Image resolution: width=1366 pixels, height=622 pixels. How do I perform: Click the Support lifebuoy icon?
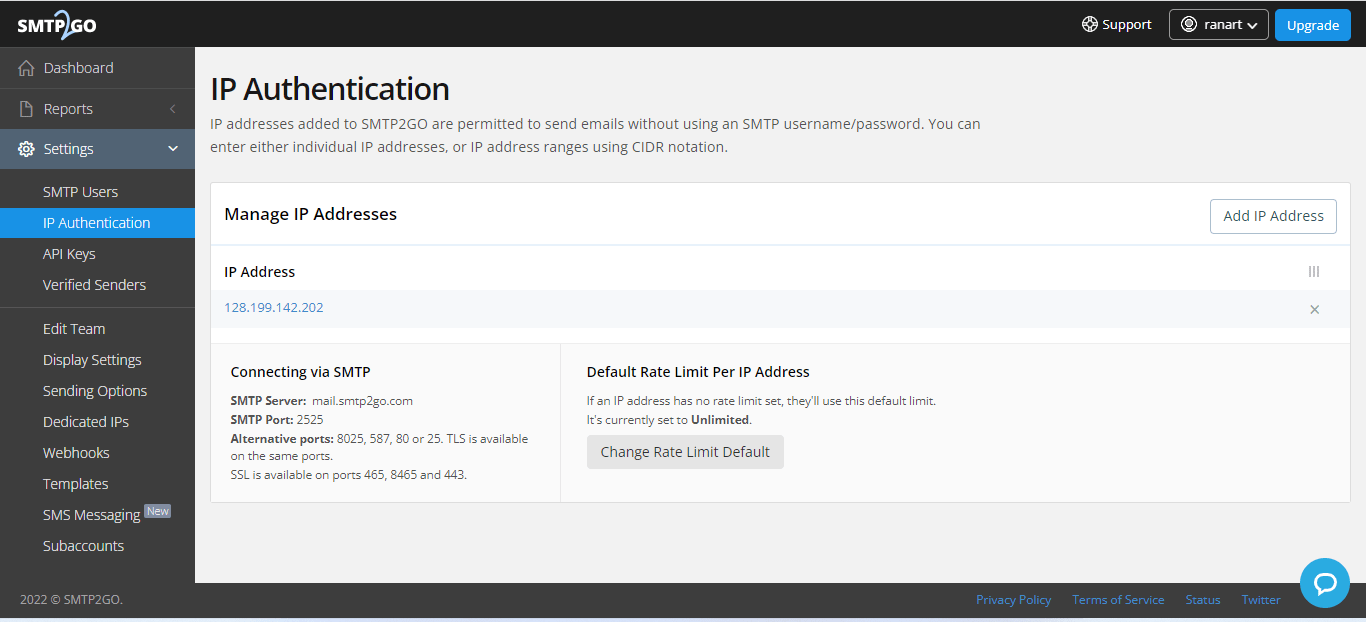click(1090, 24)
